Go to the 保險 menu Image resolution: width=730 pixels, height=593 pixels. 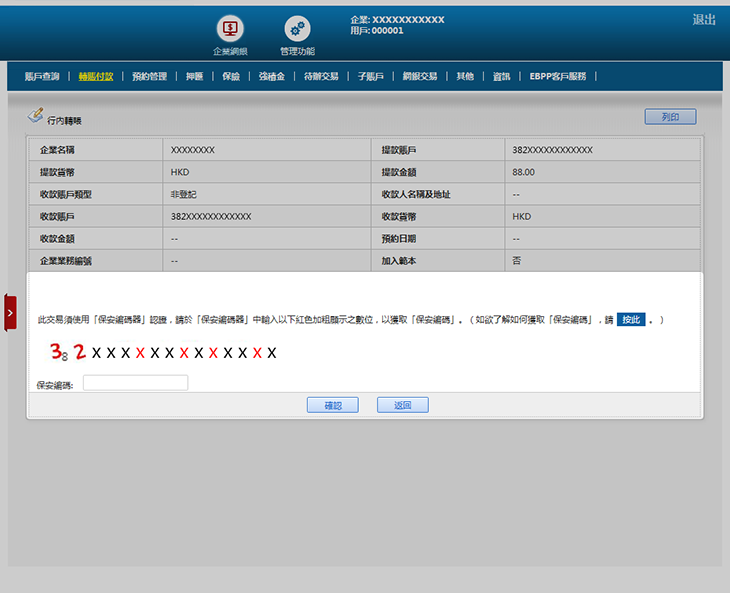(231, 76)
